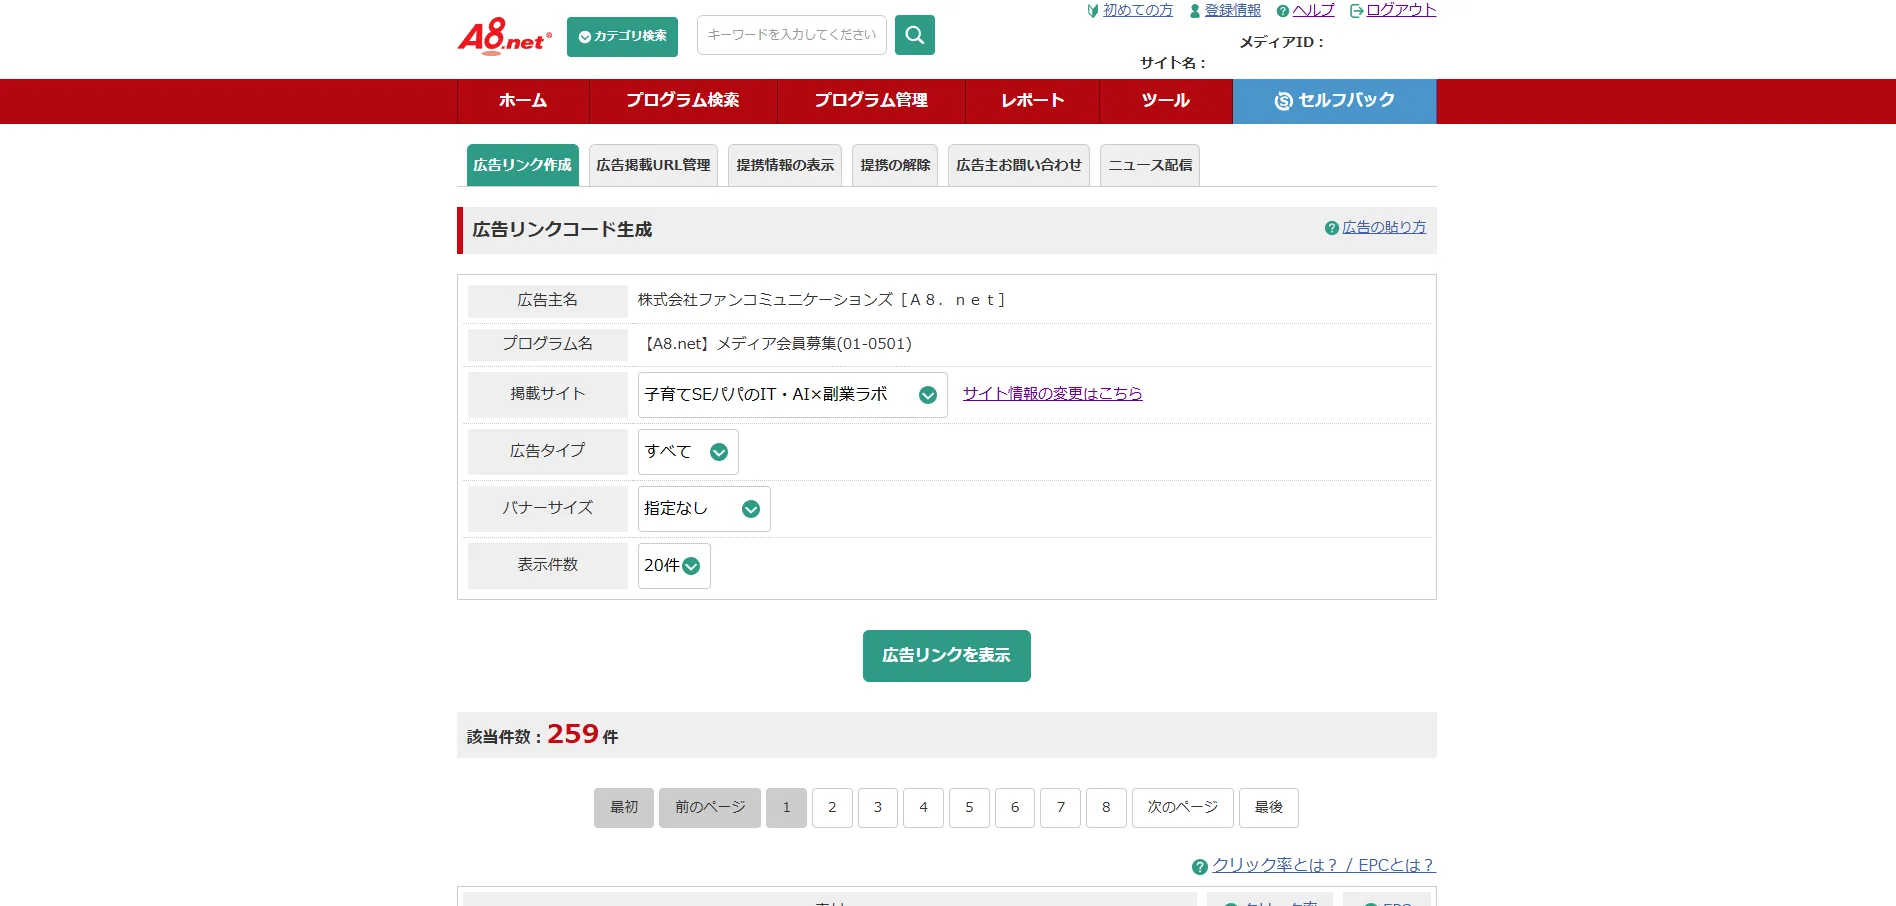Screen dimensions: 1896x906
Task: Click the question icon beside ヘルプ
Action: 1283,11
